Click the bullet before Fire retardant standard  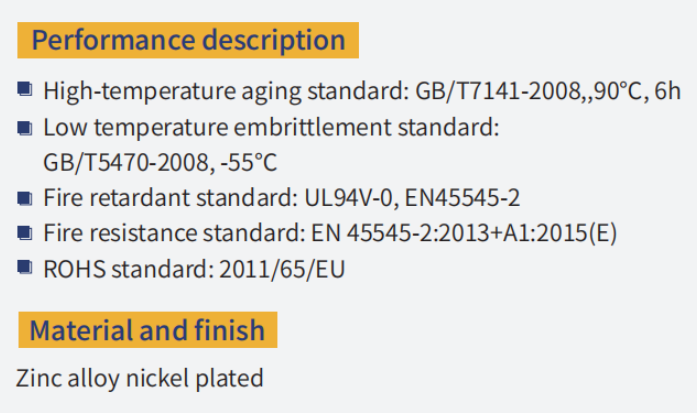click(25, 198)
